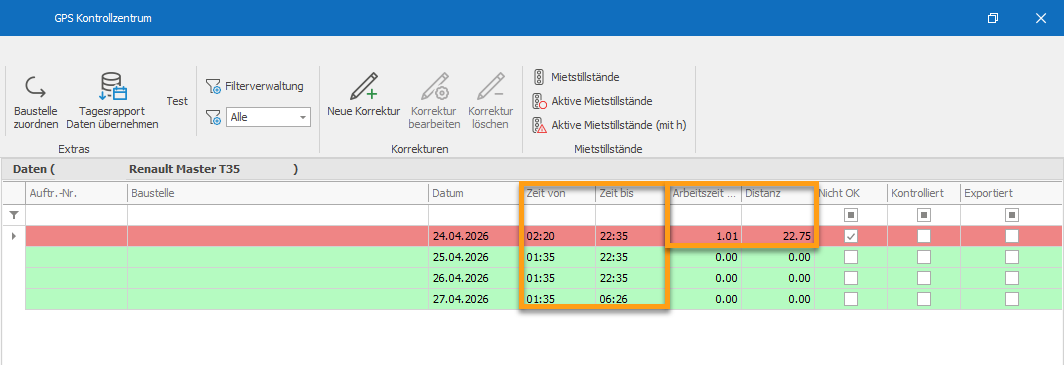Toggle the Kontrolliert filter checkbox
The image size is (1064, 365).
coord(924,215)
